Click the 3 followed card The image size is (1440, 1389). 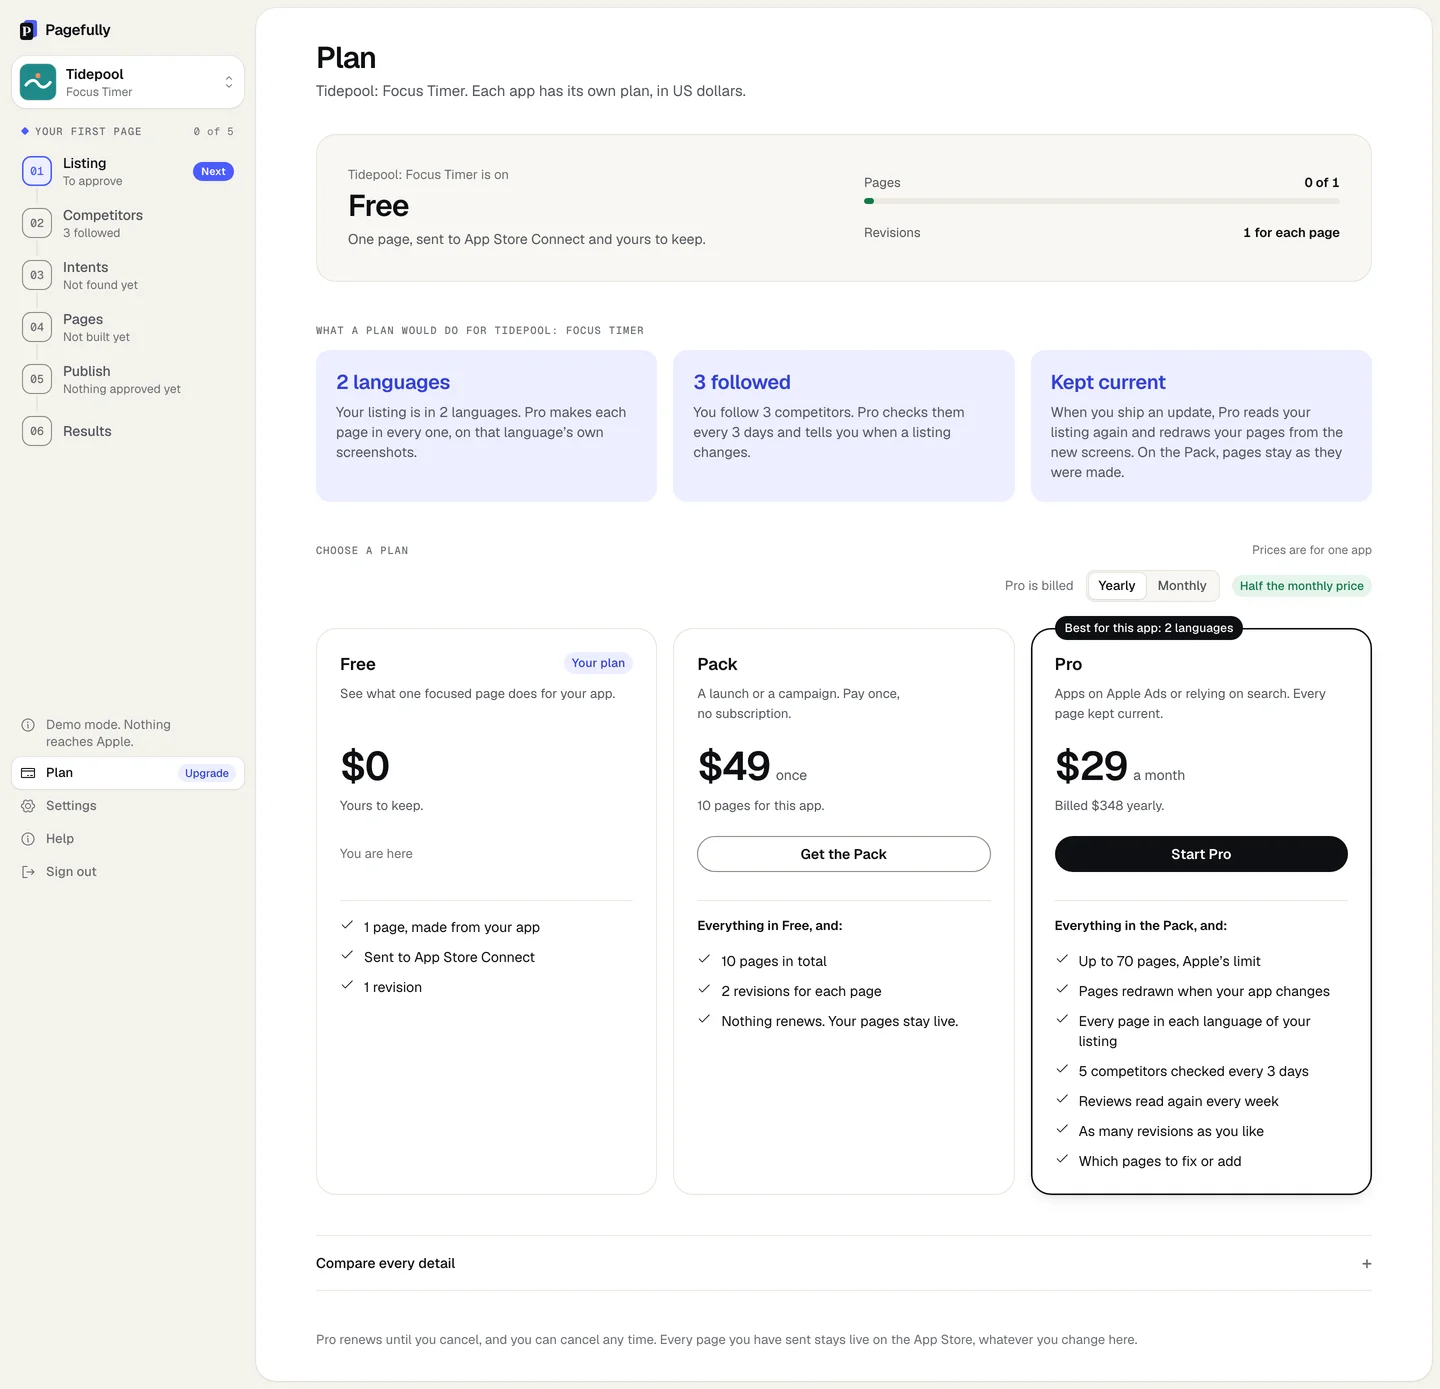(844, 426)
